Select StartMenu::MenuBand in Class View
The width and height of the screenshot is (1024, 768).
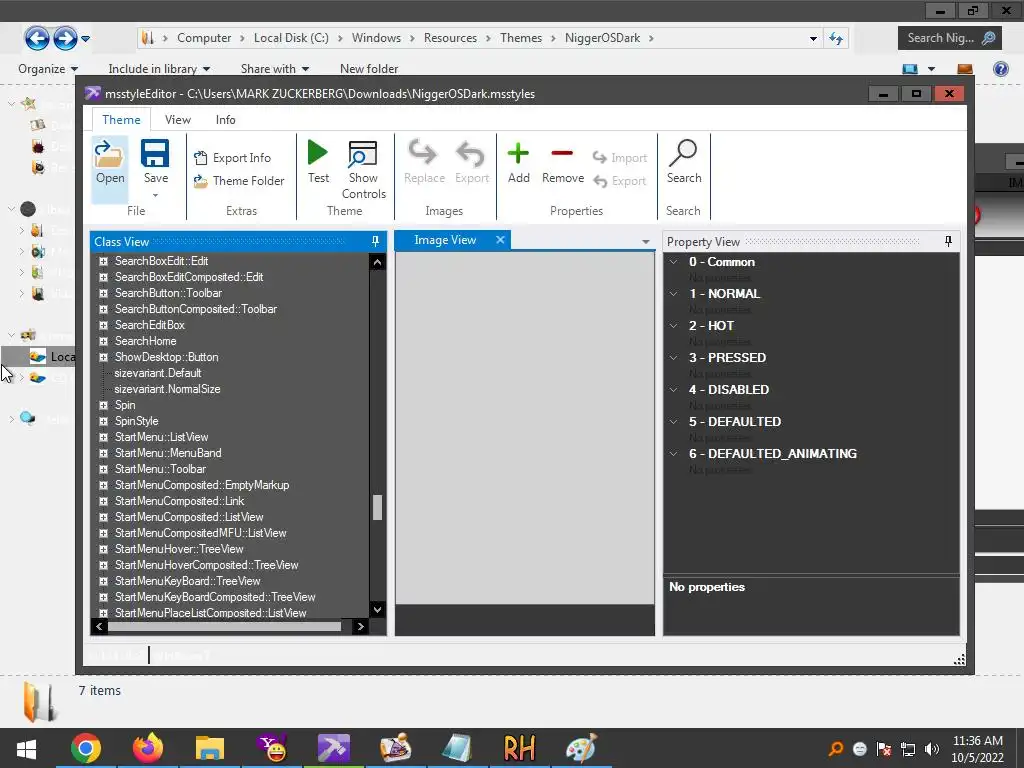[x=168, y=453]
